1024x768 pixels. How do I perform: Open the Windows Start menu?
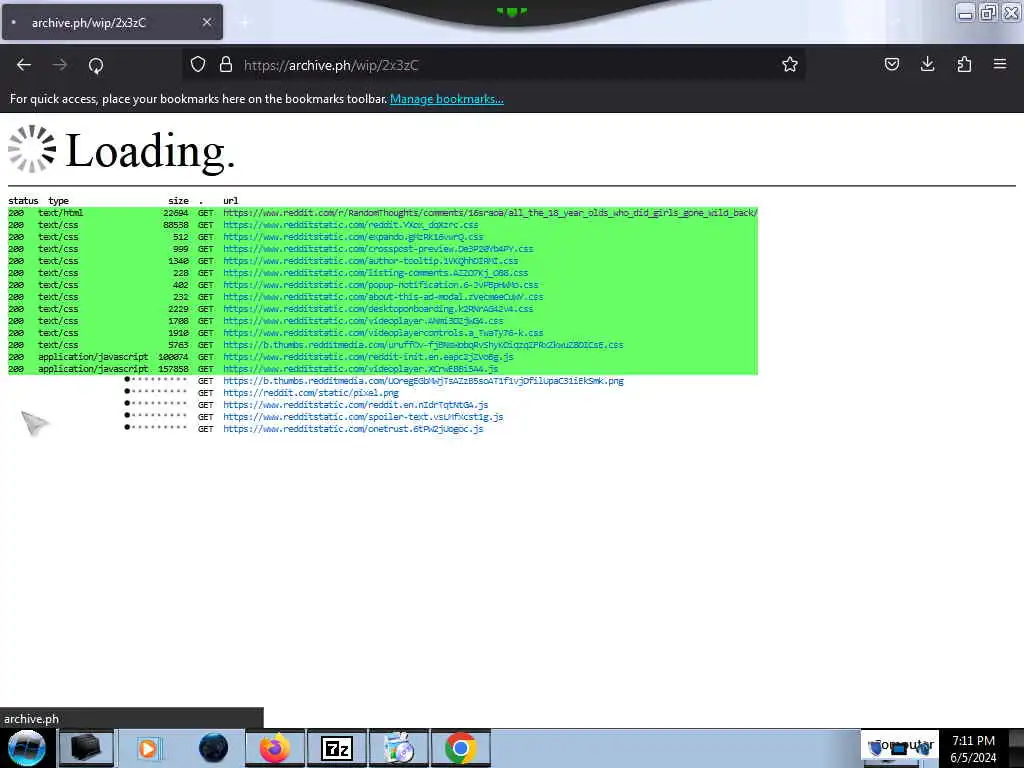tap(27, 748)
